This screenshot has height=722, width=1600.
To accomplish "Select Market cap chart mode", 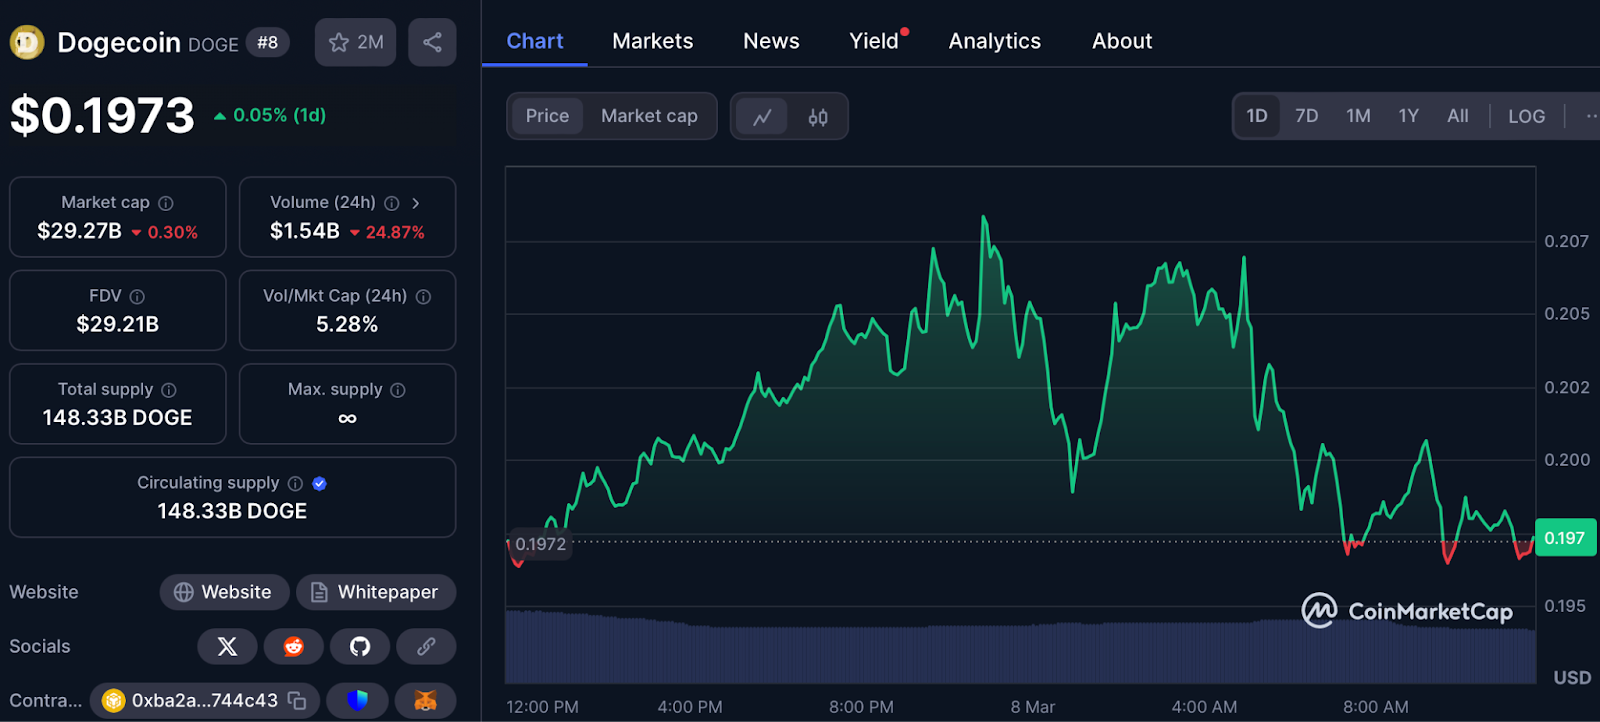I will pyautogui.click(x=649, y=116).
